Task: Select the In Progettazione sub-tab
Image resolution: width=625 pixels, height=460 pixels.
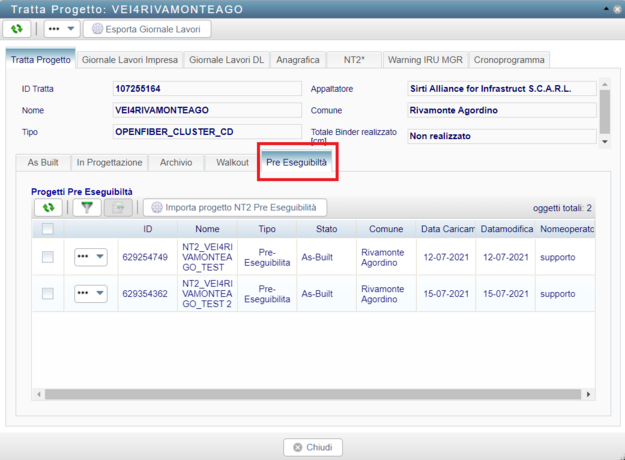Action: 110,163
